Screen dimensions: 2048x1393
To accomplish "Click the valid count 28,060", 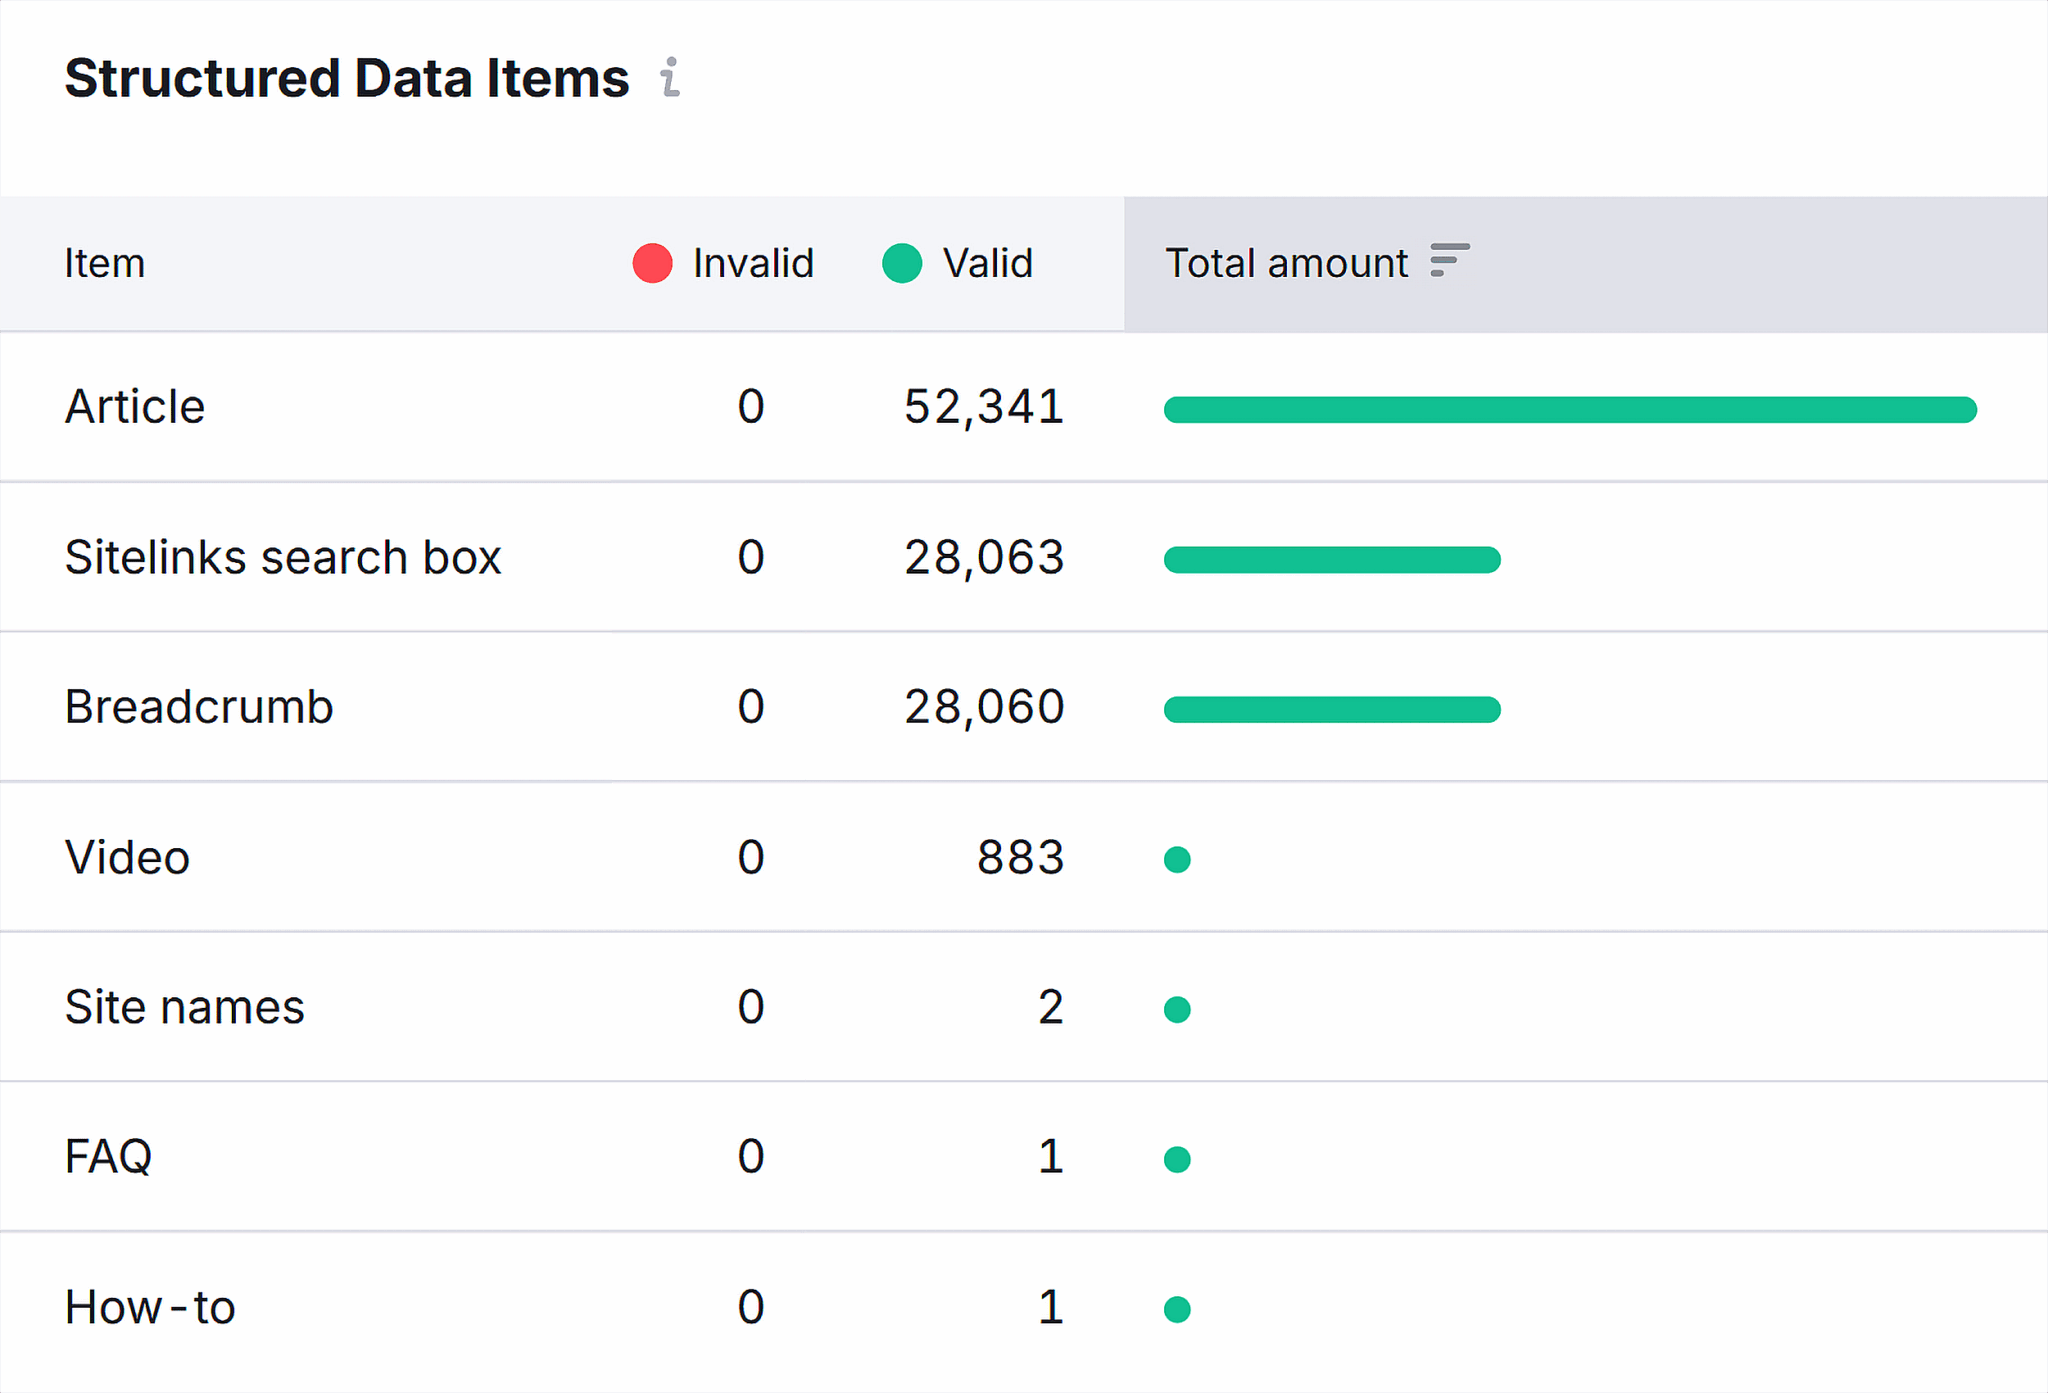I will coord(984,707).
